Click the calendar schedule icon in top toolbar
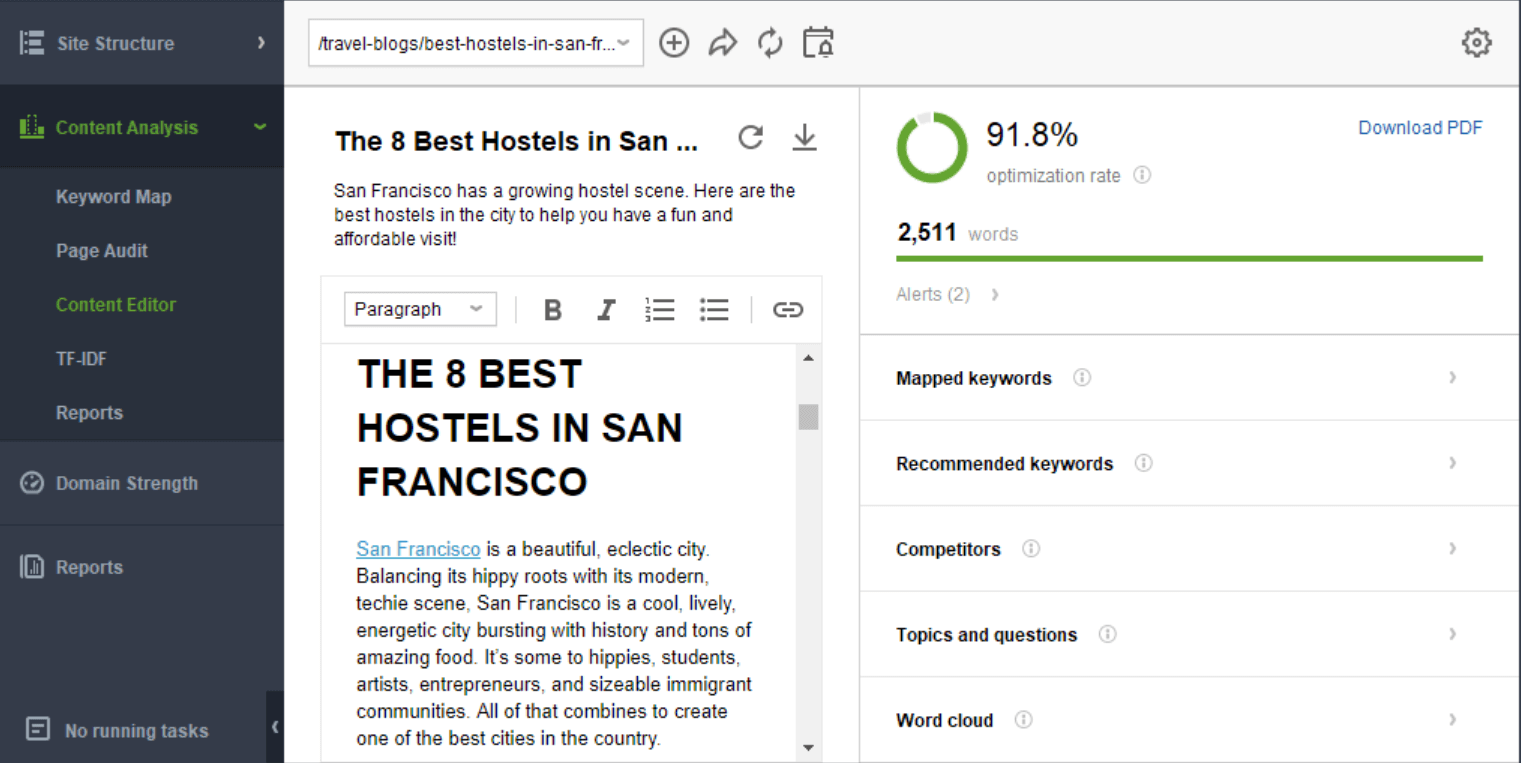 click(818, 43)
